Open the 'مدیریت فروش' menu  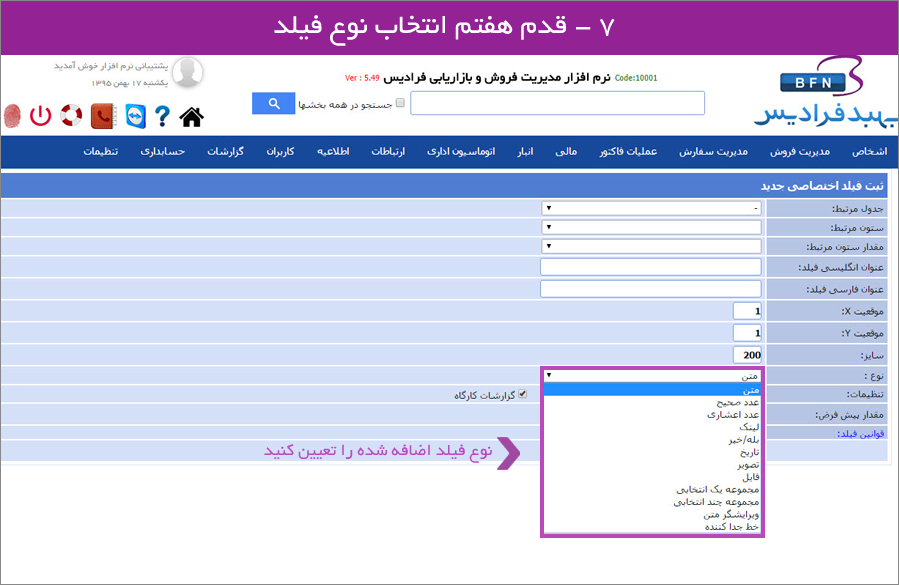pos(800,151)
